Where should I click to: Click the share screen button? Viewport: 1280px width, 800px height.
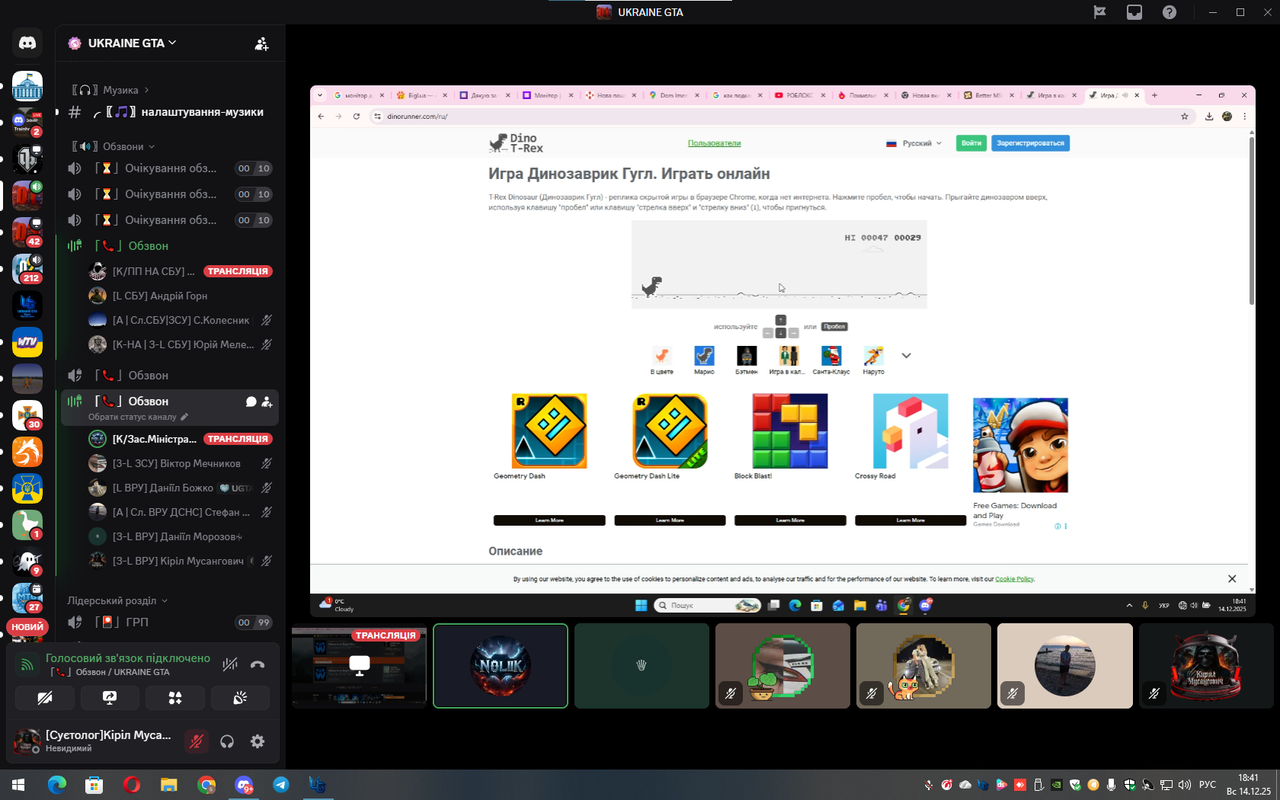109,697
